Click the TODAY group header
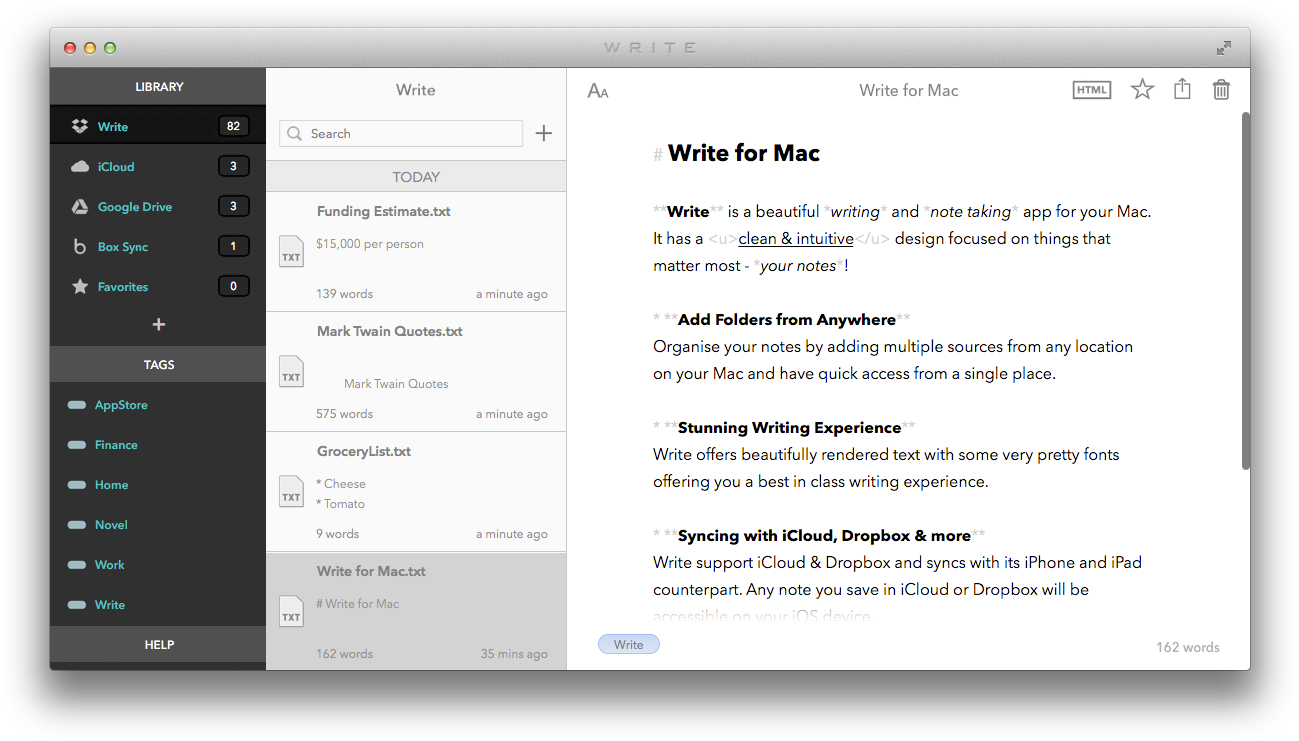Screen dimensions: 1299x741 [x=416, y=177]
